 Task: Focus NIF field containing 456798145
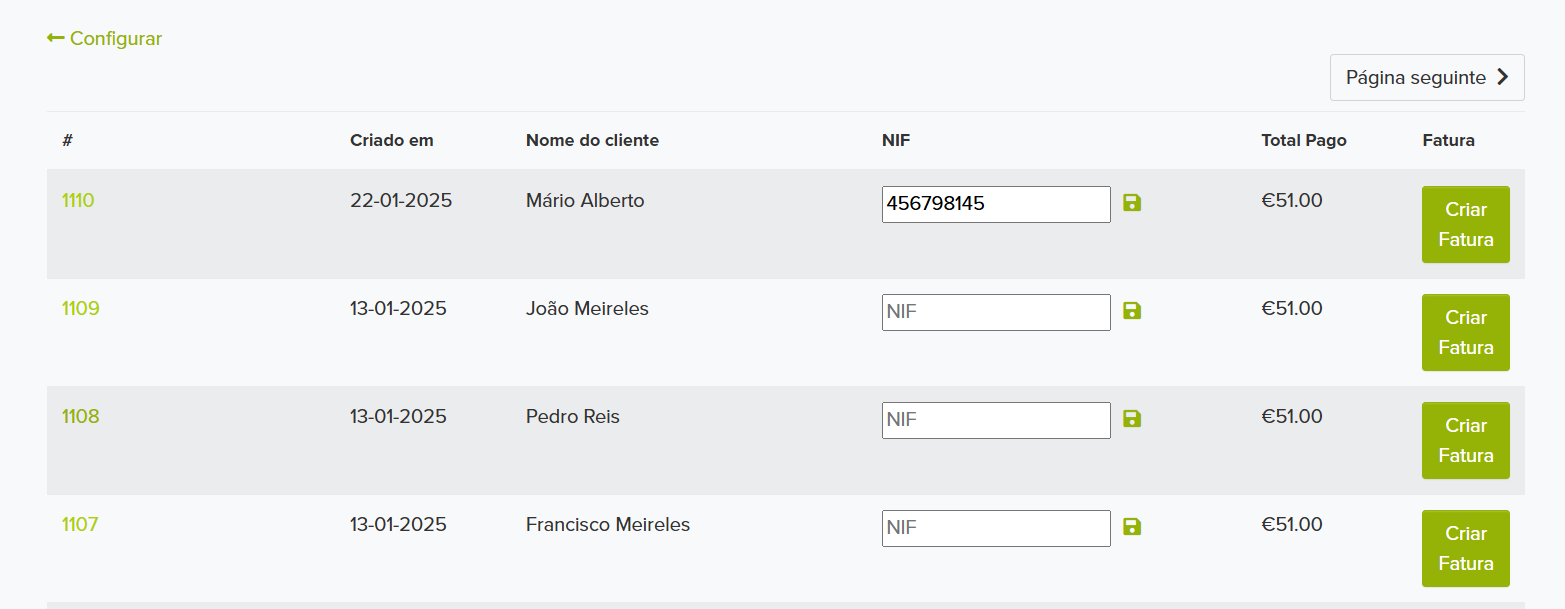[996, 204]
